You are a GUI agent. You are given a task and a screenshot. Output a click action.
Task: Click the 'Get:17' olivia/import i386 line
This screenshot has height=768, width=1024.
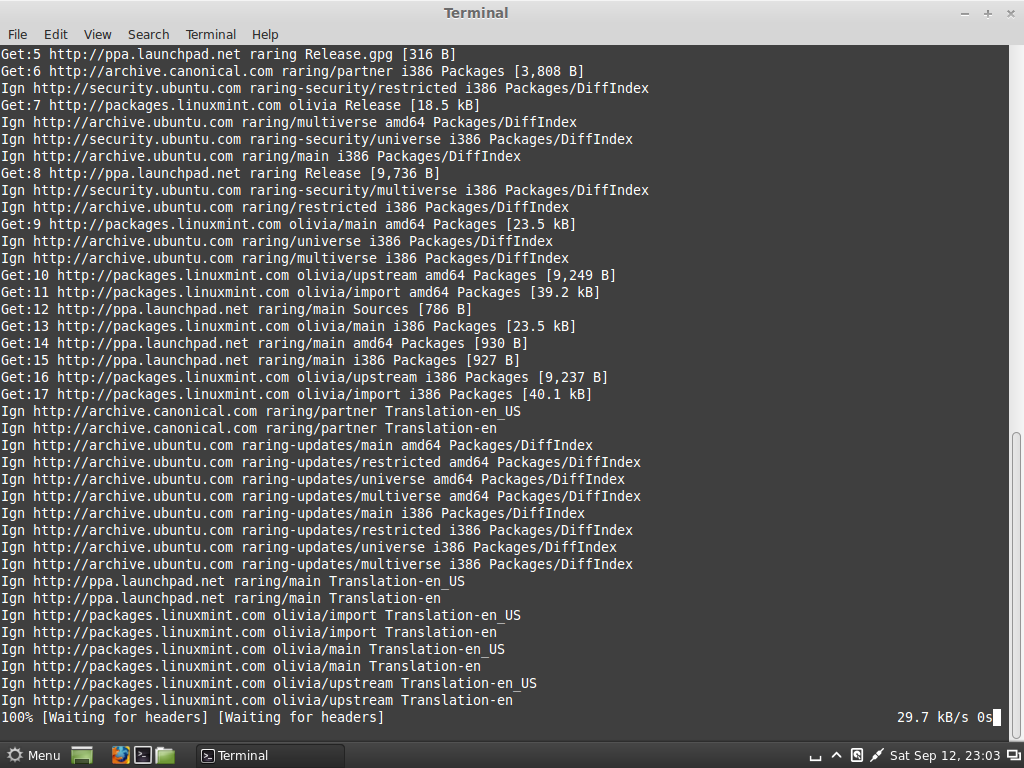296,394
